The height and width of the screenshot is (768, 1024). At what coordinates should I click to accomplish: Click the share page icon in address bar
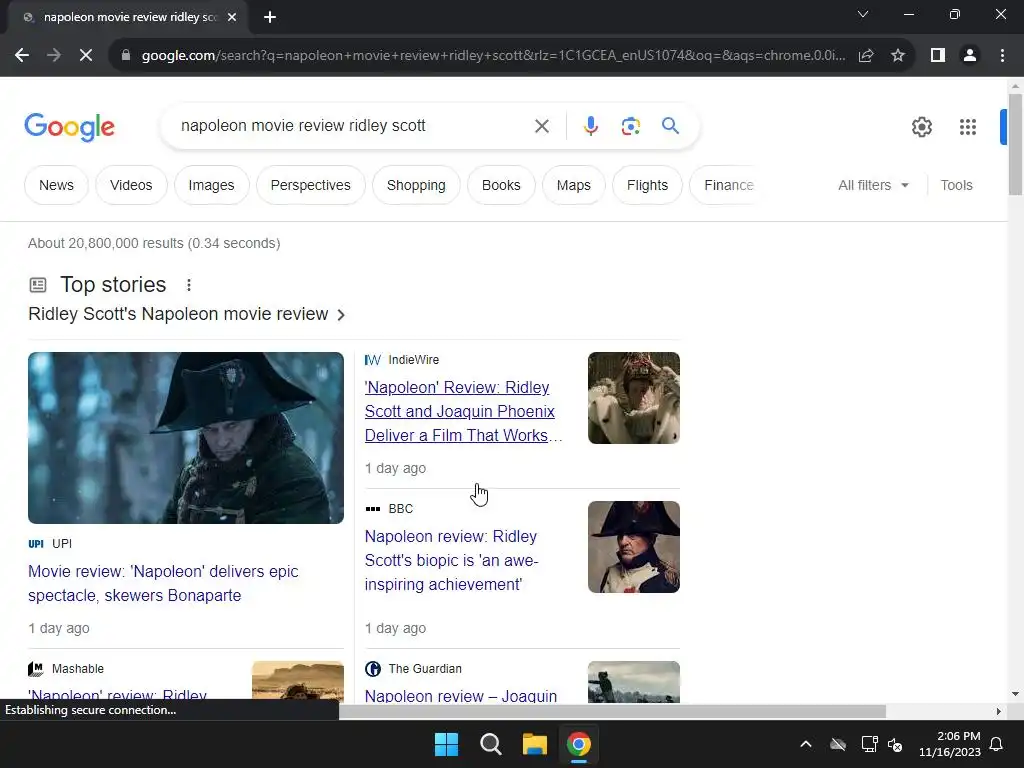pos(866,56)
